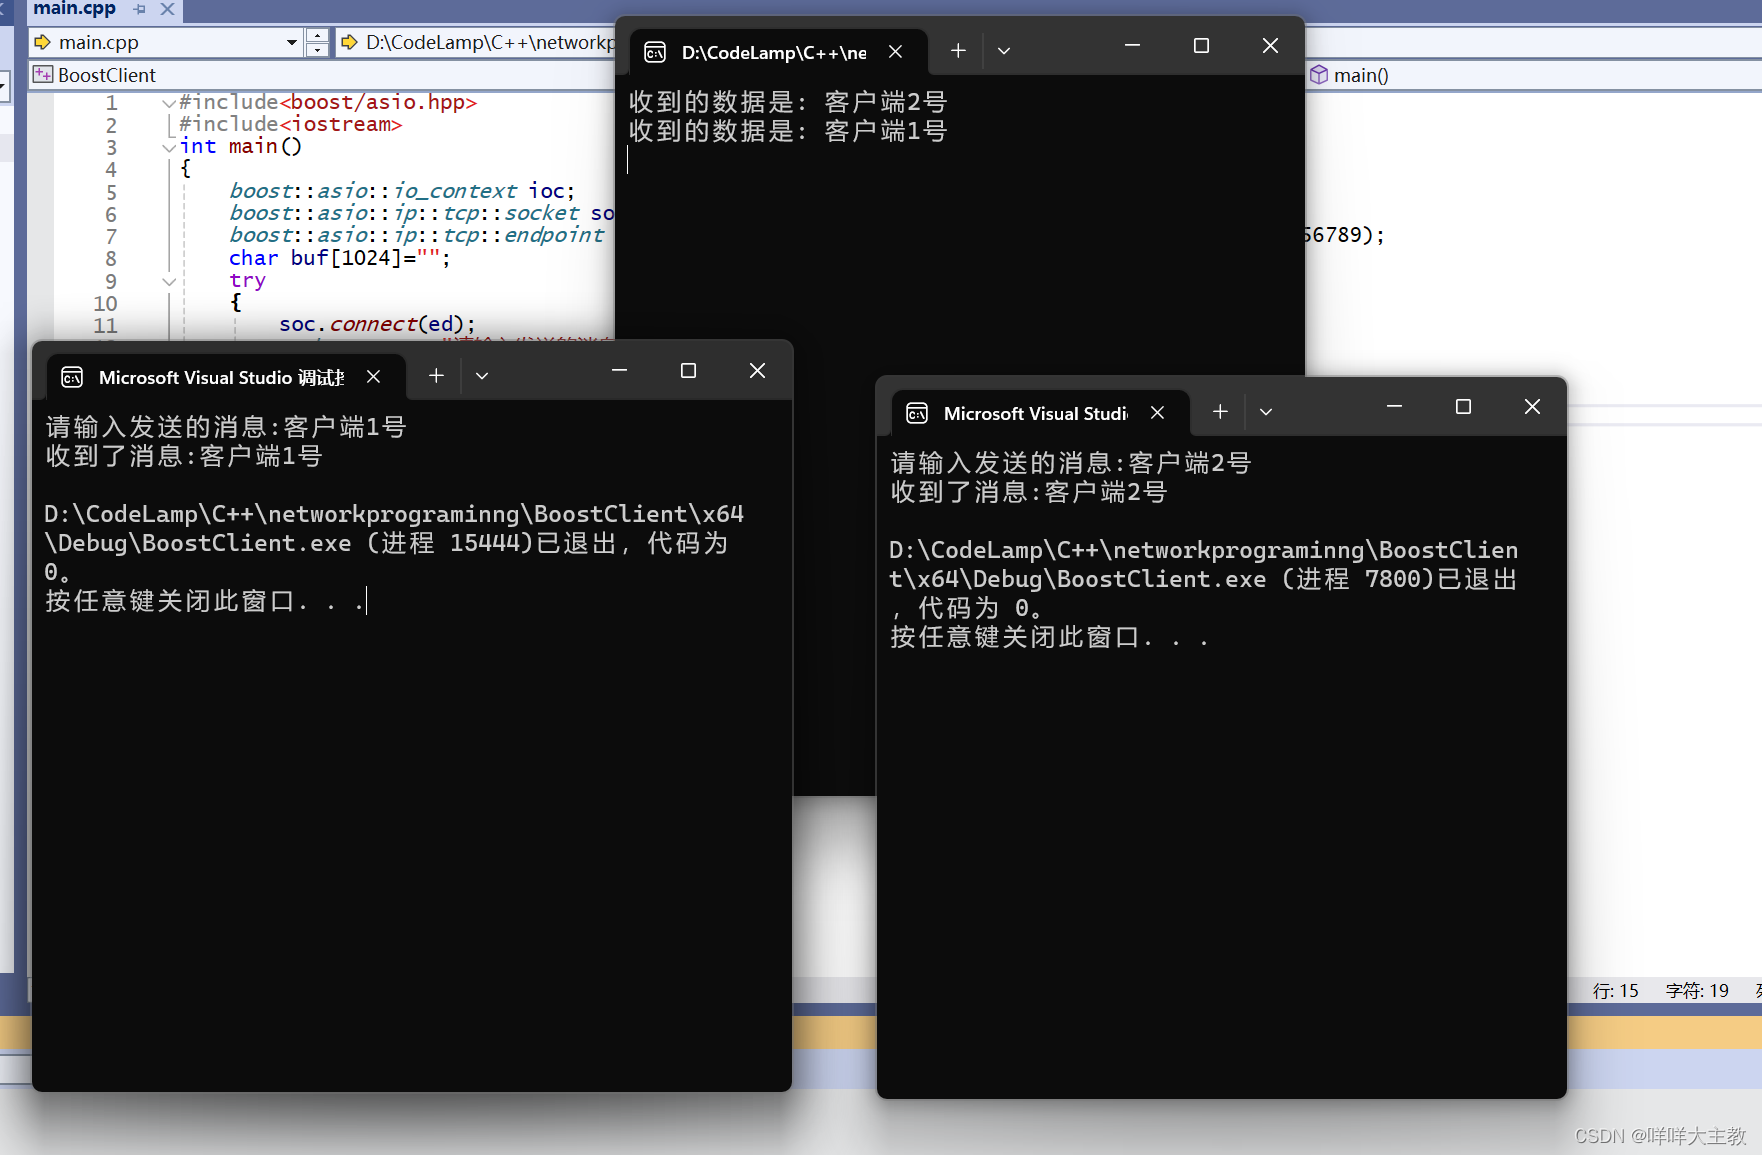The width and height of the screenshot is (1762, 1155).
Task: Maximize the client 2 console window
Action: point(1463,407)
